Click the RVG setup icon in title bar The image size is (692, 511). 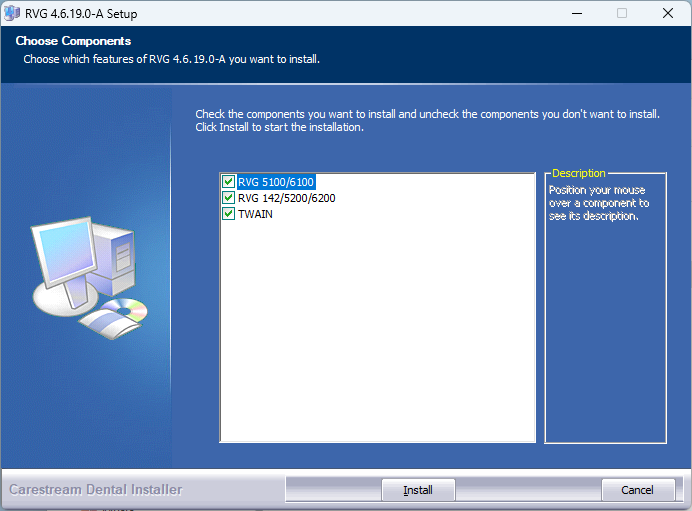pos(12,14)
